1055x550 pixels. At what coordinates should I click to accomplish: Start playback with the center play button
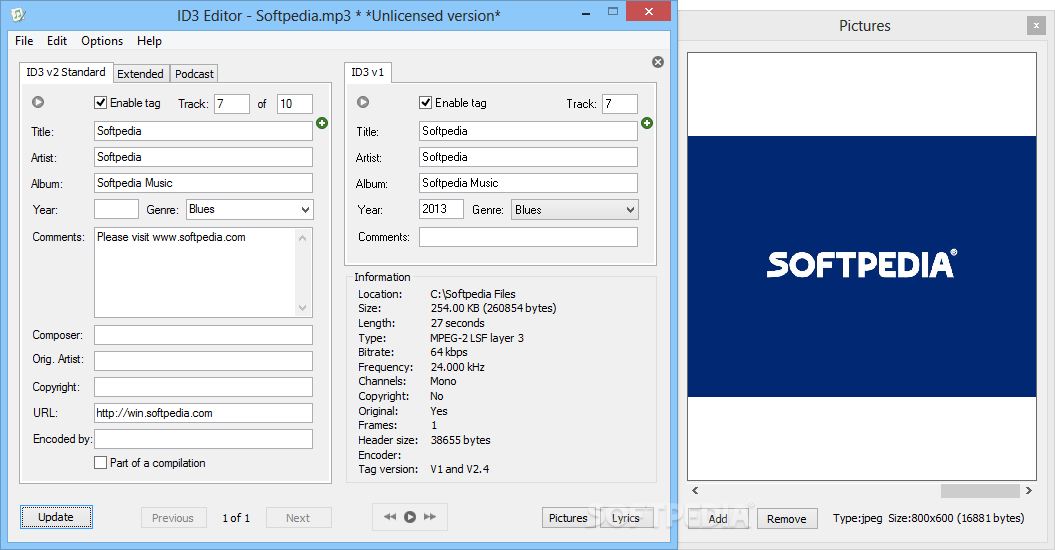410,517
